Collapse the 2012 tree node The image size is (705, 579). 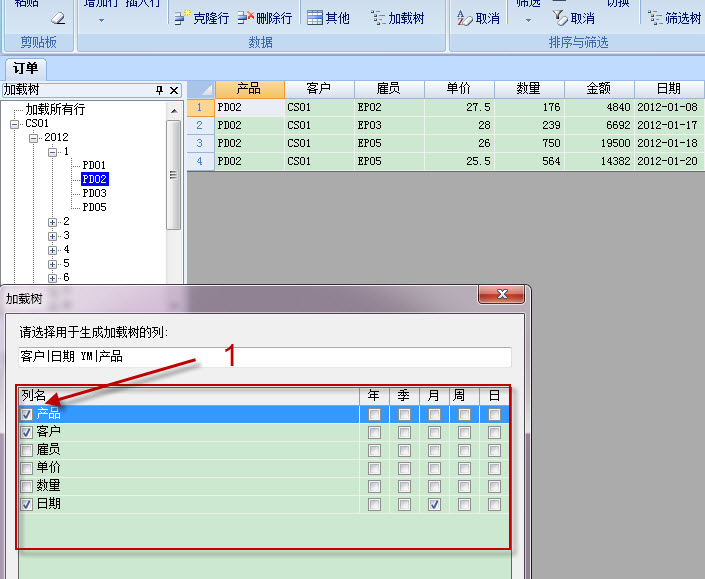(x=34, y=138)
